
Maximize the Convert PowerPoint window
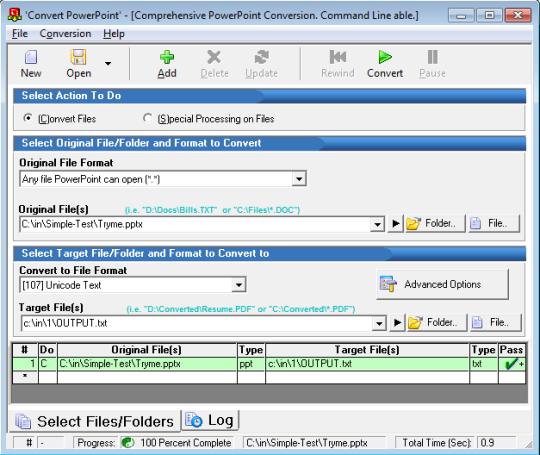pyautogui.click(x=489, y=15)
